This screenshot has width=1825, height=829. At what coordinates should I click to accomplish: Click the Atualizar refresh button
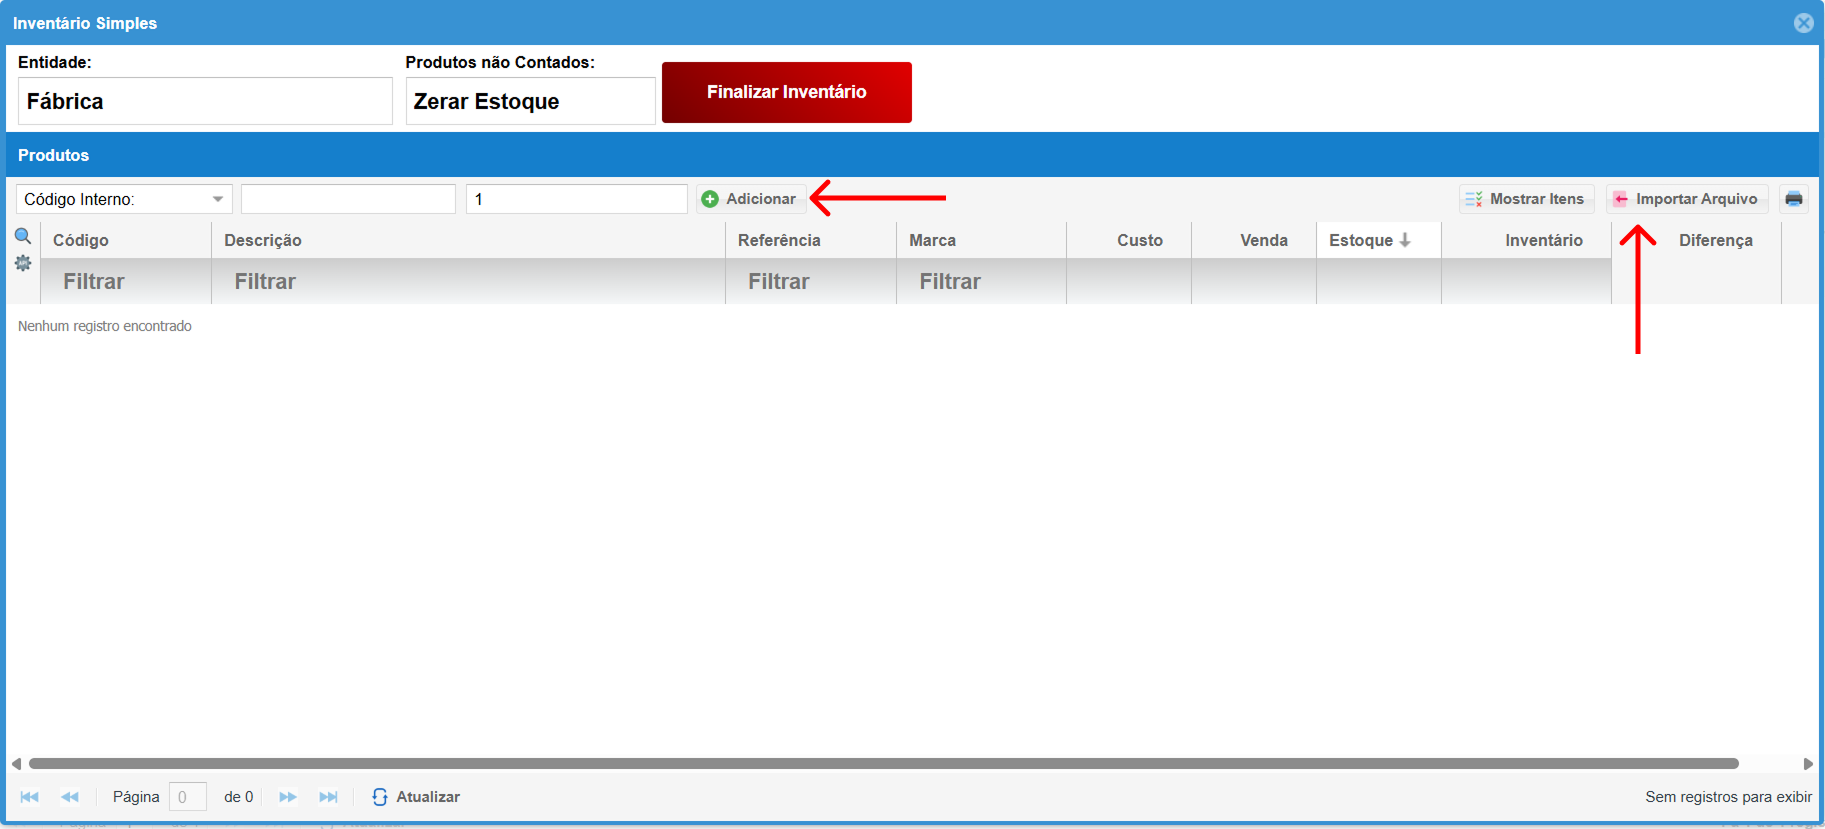click(x=416, y=797)
